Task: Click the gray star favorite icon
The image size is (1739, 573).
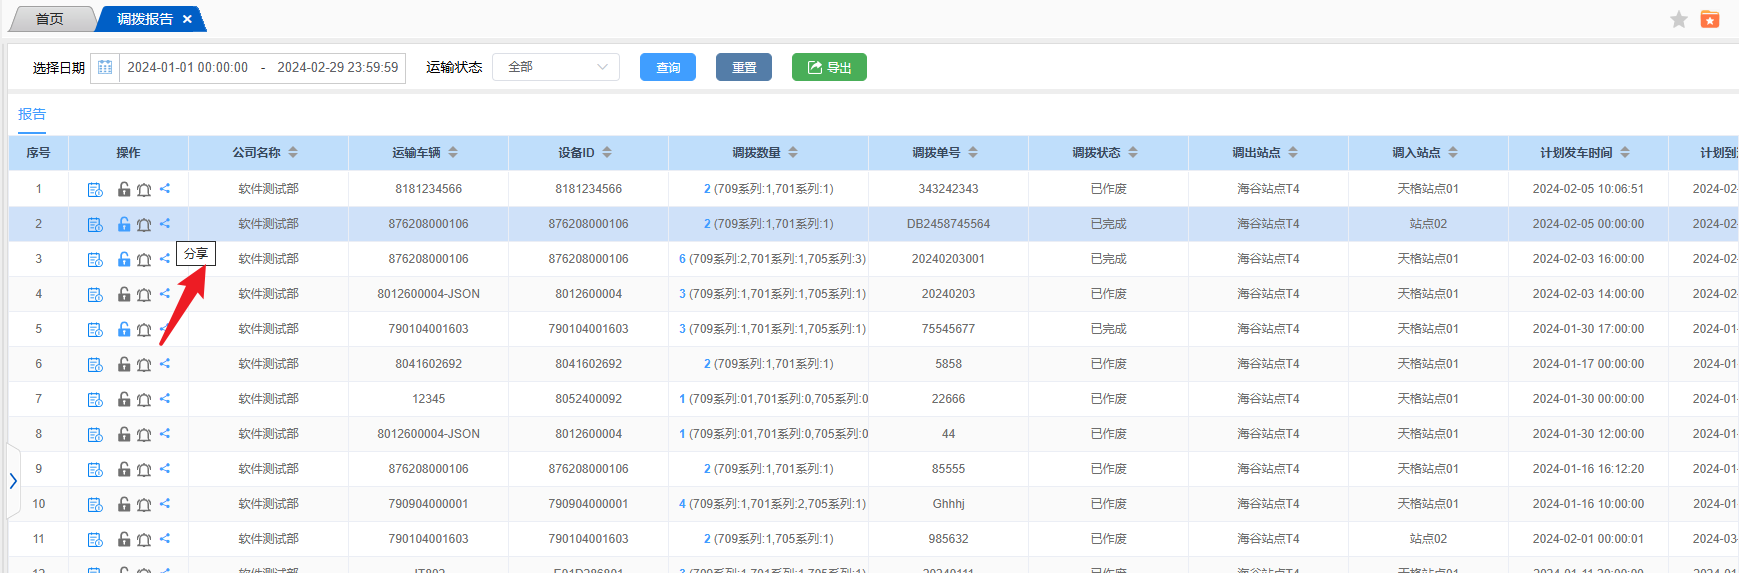Action: coord(1679,19)
